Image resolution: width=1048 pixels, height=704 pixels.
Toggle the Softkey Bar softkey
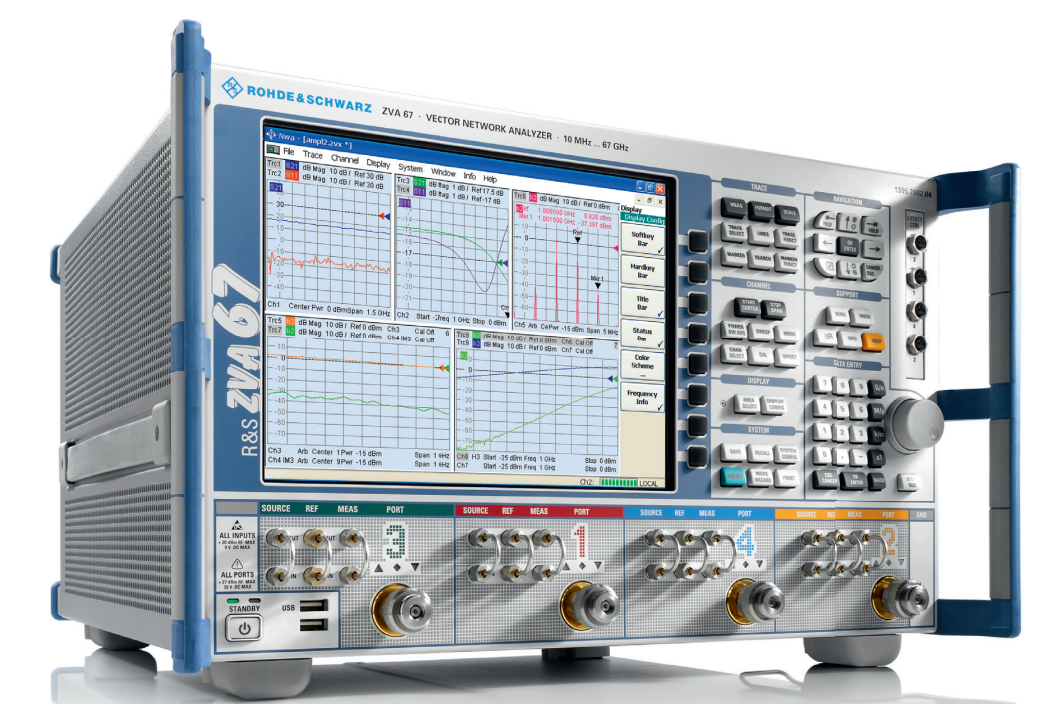pyautogui.click(x=642, y=239)
